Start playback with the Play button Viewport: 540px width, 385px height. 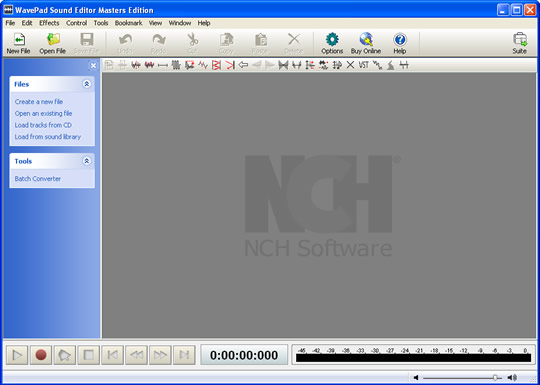click(x=17, y=355)
